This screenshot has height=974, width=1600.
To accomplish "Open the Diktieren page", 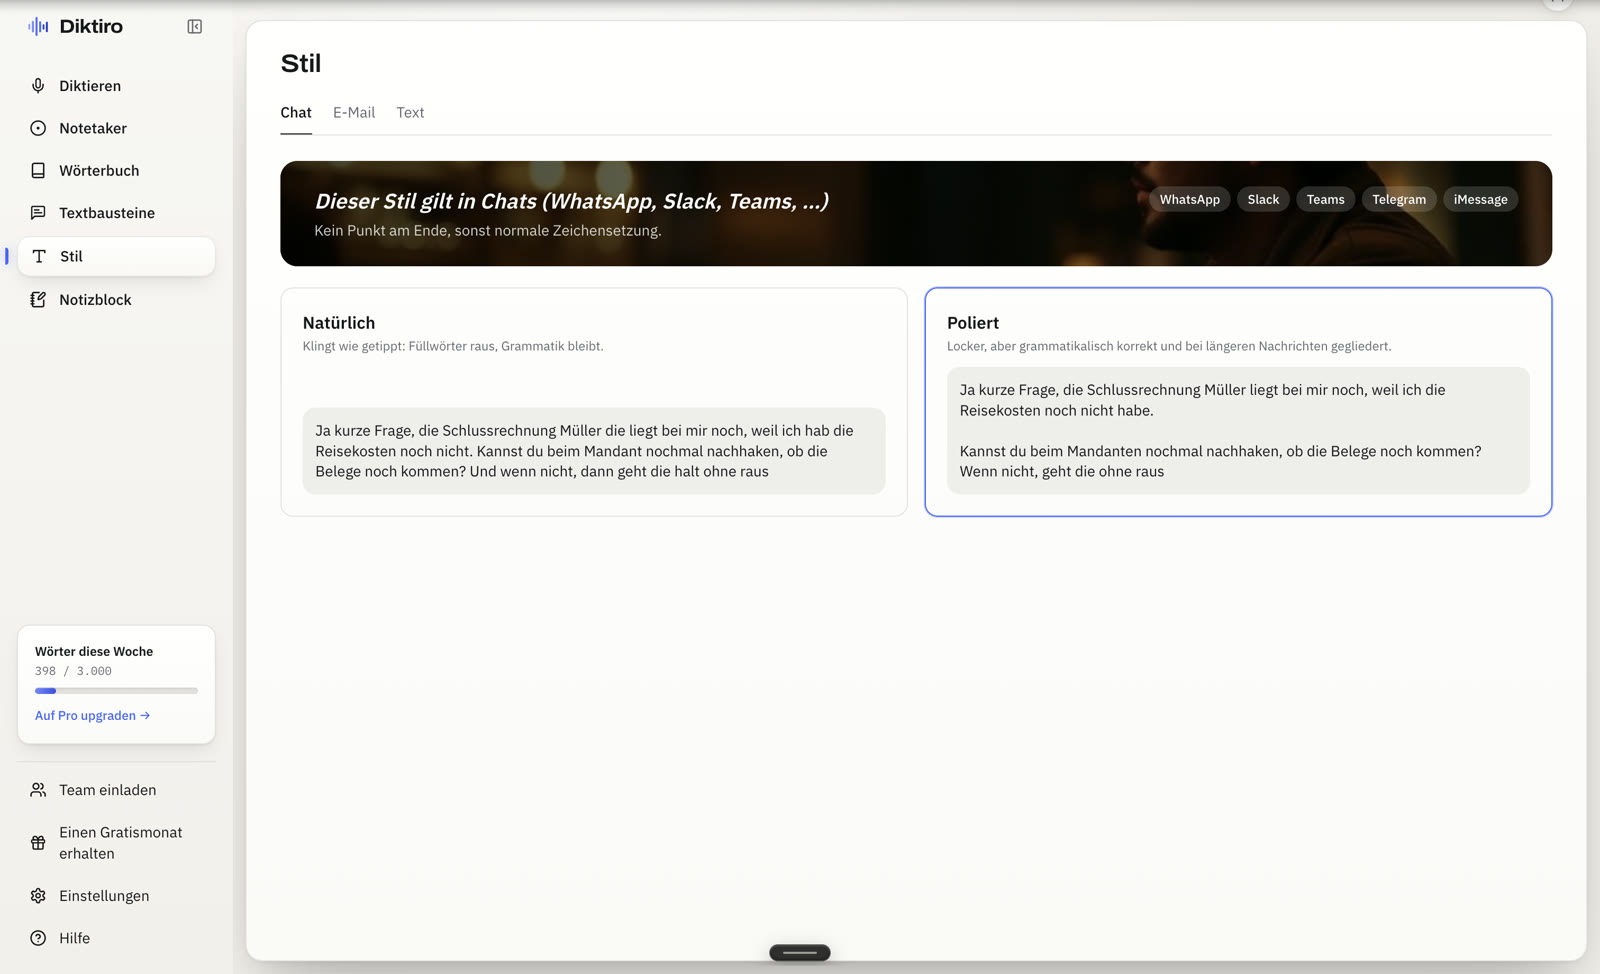I will (x=116, y=86).
